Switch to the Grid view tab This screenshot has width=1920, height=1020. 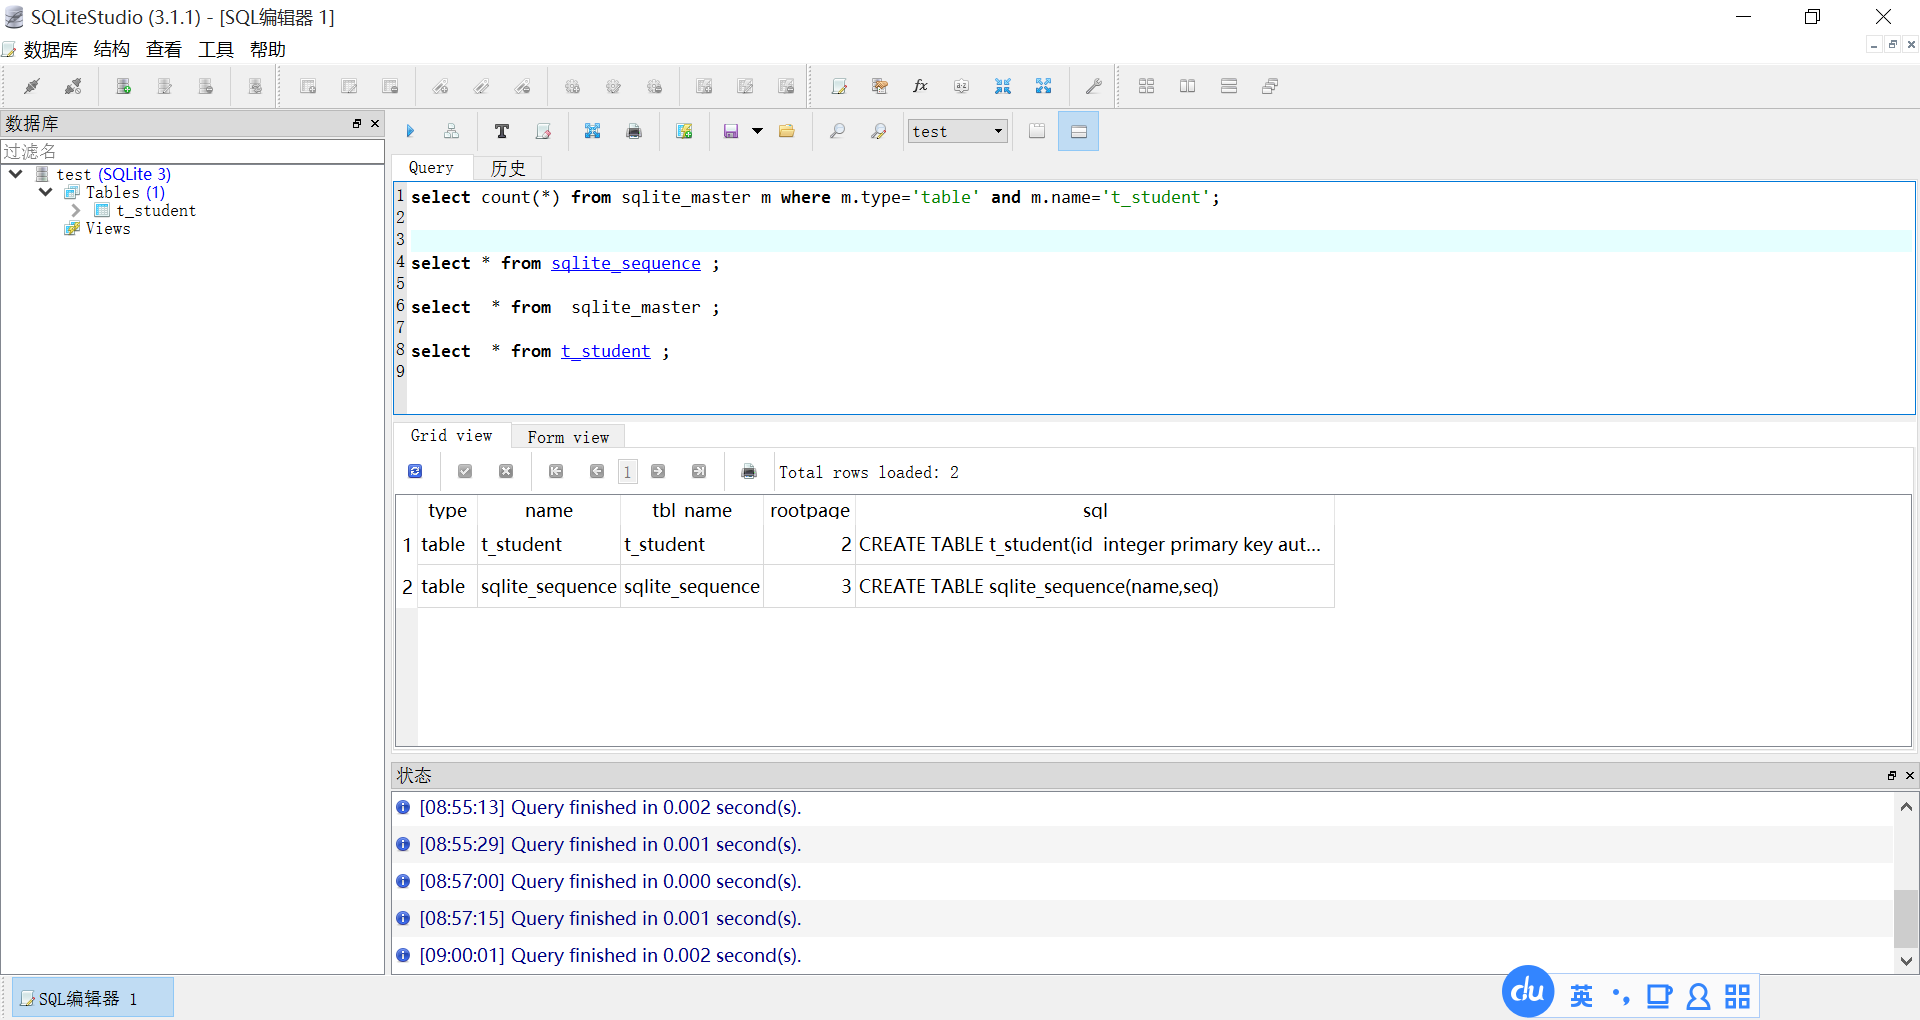[451, 435]
